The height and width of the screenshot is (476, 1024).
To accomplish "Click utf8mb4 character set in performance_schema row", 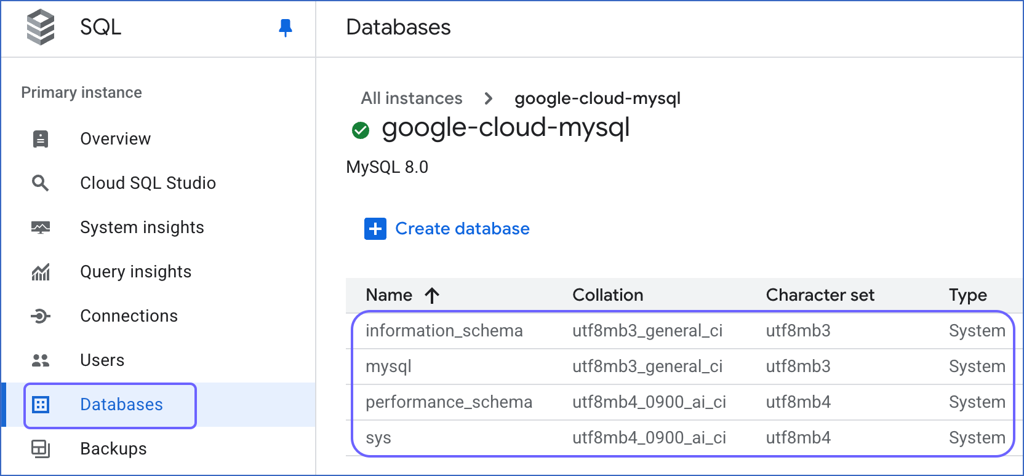I will point(798,402).
